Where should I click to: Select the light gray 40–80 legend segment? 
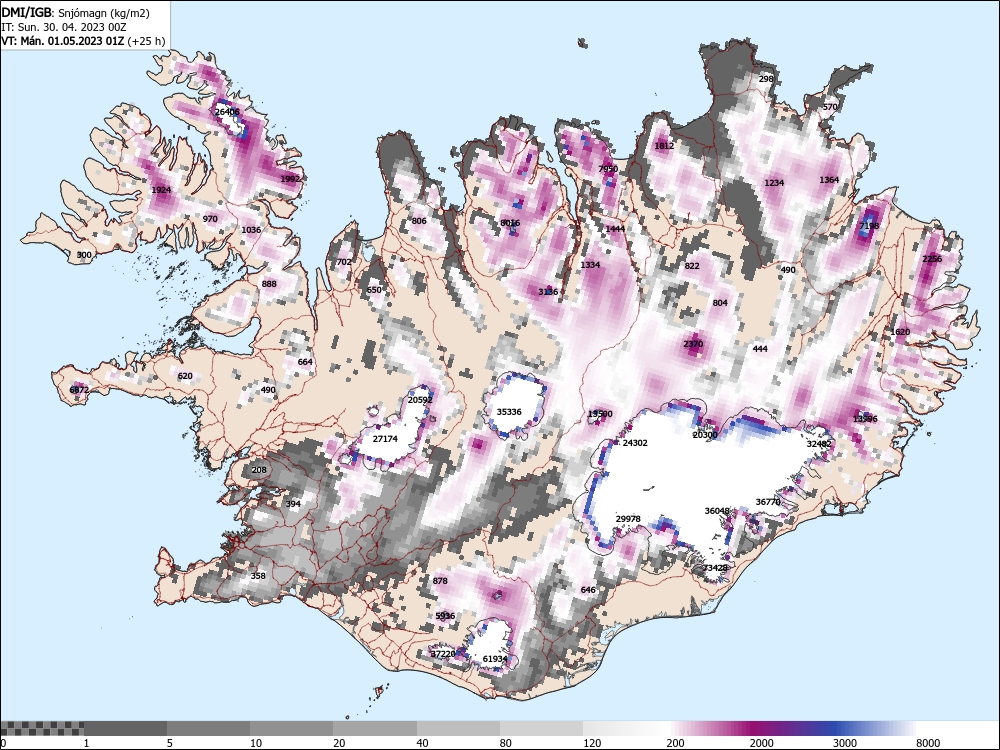(x=458, y=728)
